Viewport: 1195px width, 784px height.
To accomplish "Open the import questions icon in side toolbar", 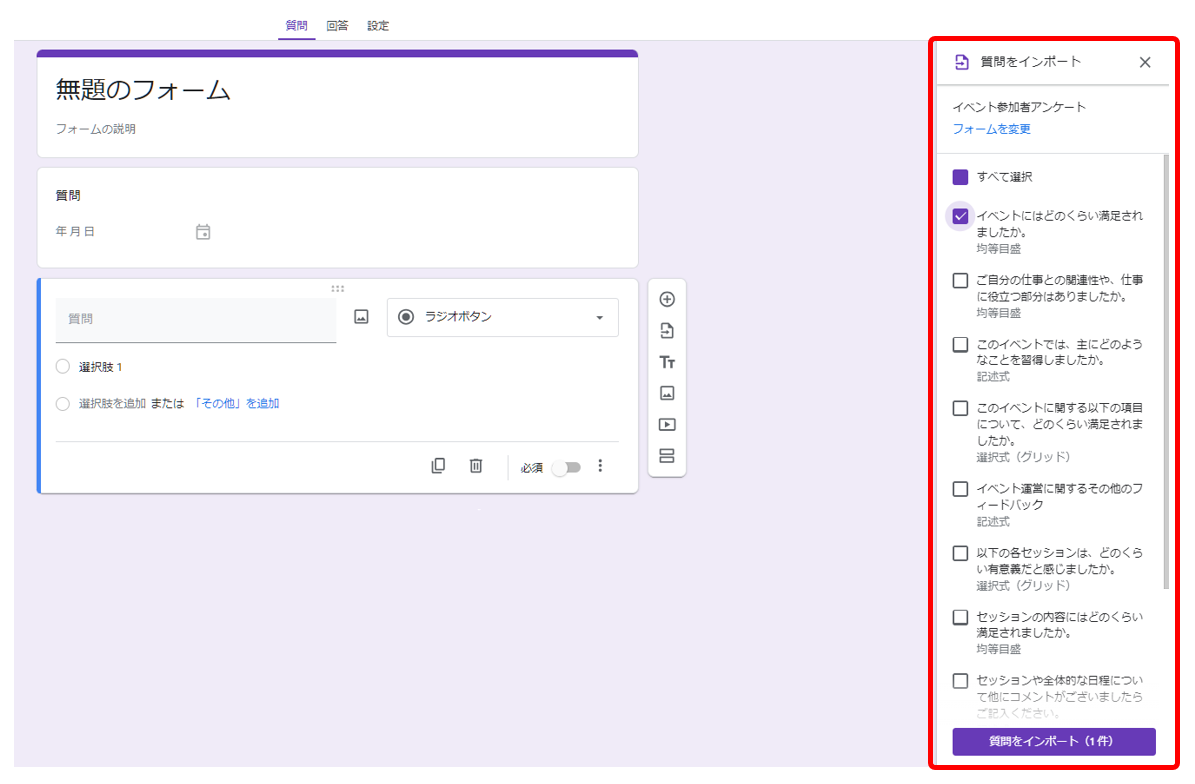I will pos(667,331).
